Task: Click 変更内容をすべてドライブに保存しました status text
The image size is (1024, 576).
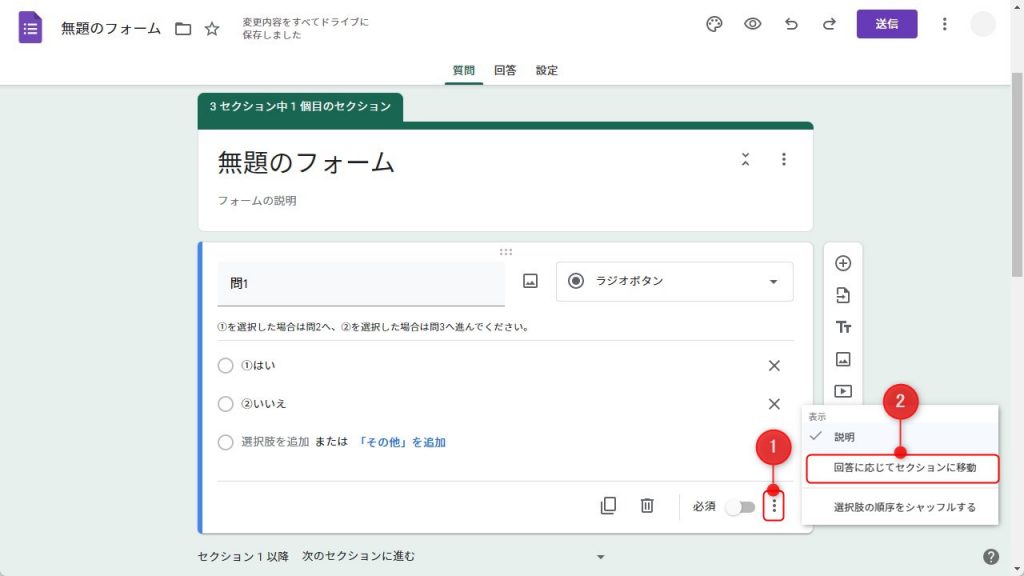Action: pyautogui.click(x=305, y=28)
